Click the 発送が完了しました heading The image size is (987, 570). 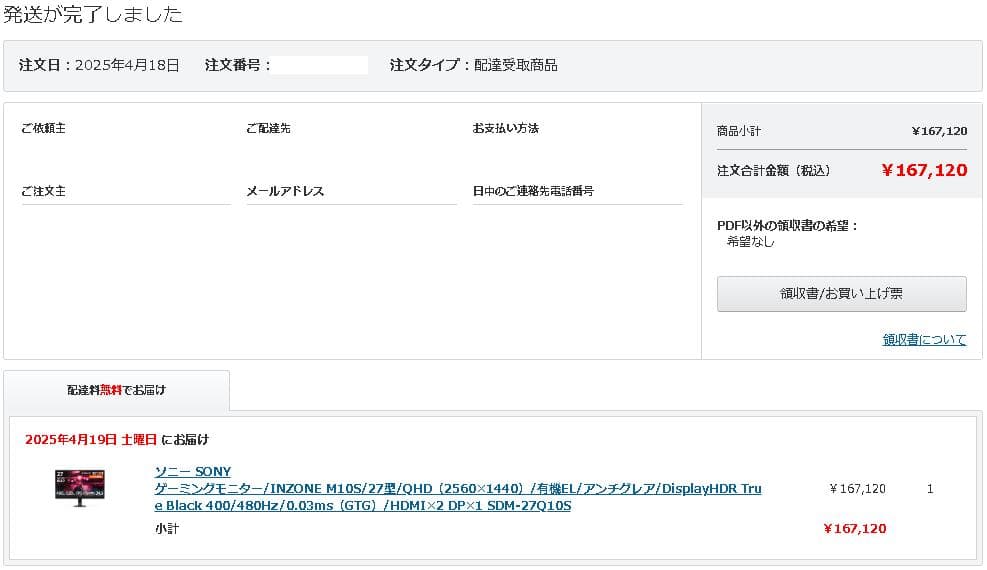[93, 14]
